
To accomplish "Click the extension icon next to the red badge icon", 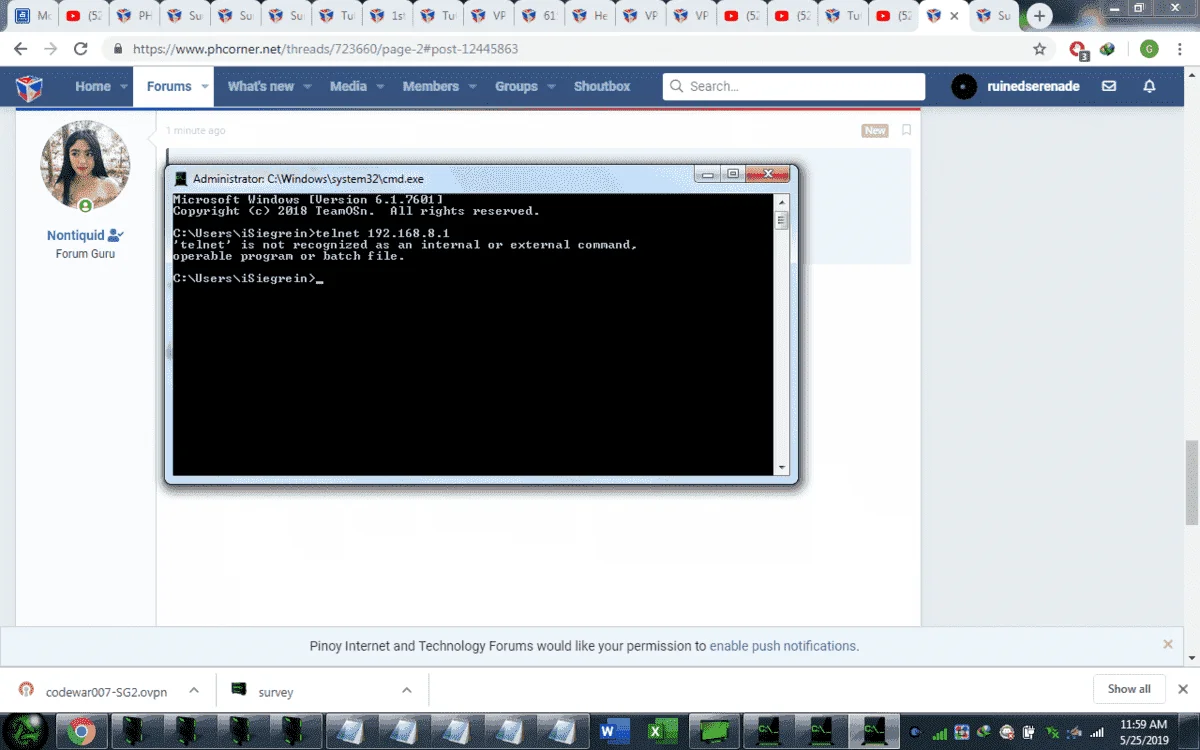I will click(x=1107, y=48).
